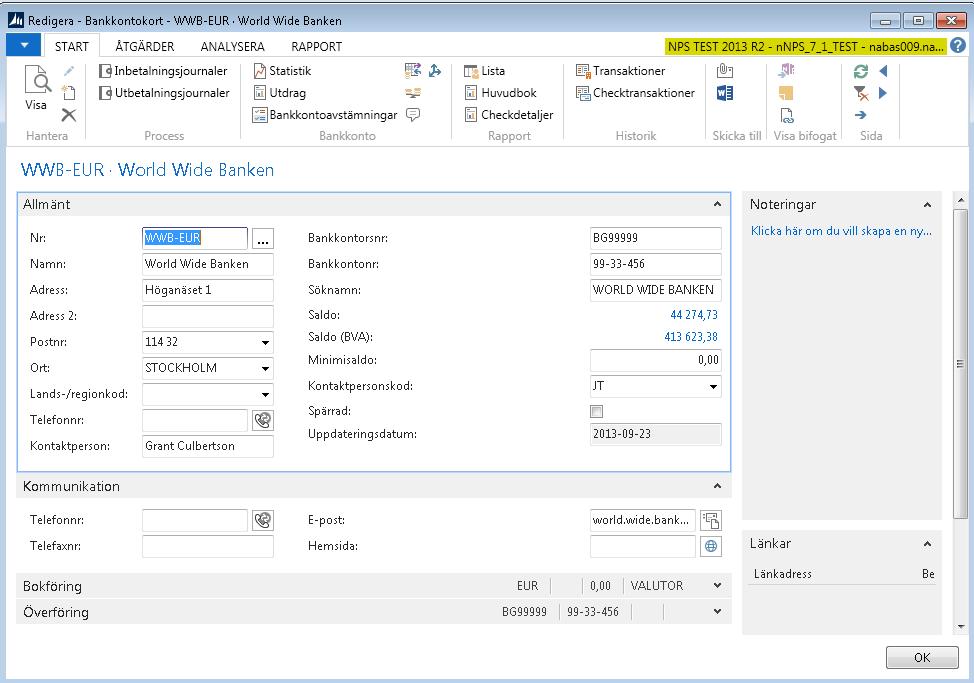Click the dimensions grid icon in Bankkonto group
This screenshot has height=683, width=974.
[x=413, y=71]
